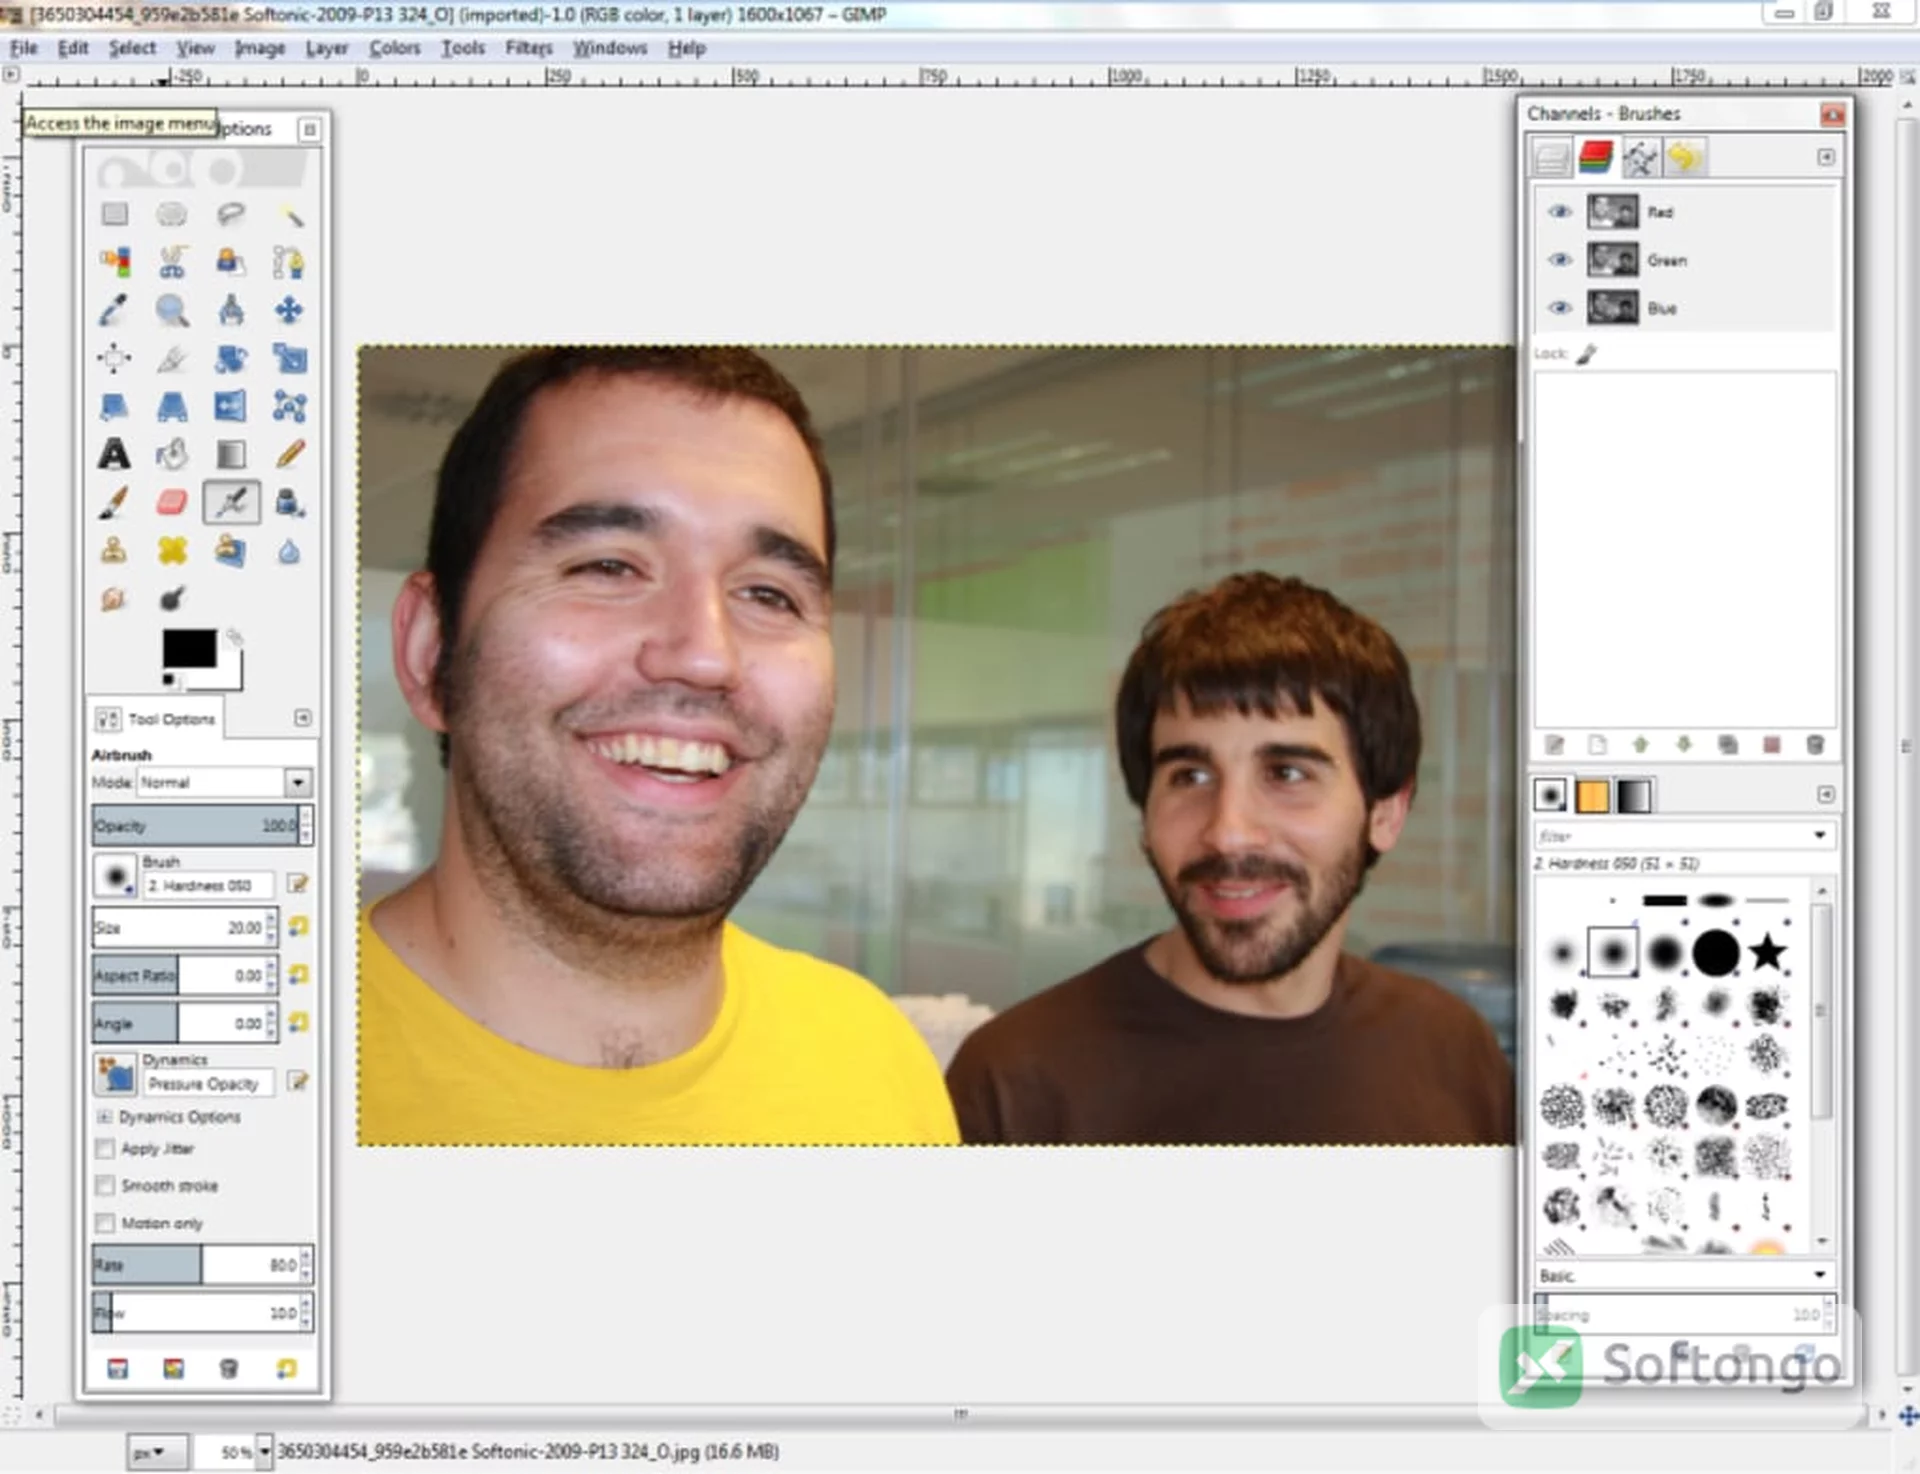Screen dimensions: 1920x1474
Task: Enable the Smooth stroke checkbox
Action: coord(105,1186)
